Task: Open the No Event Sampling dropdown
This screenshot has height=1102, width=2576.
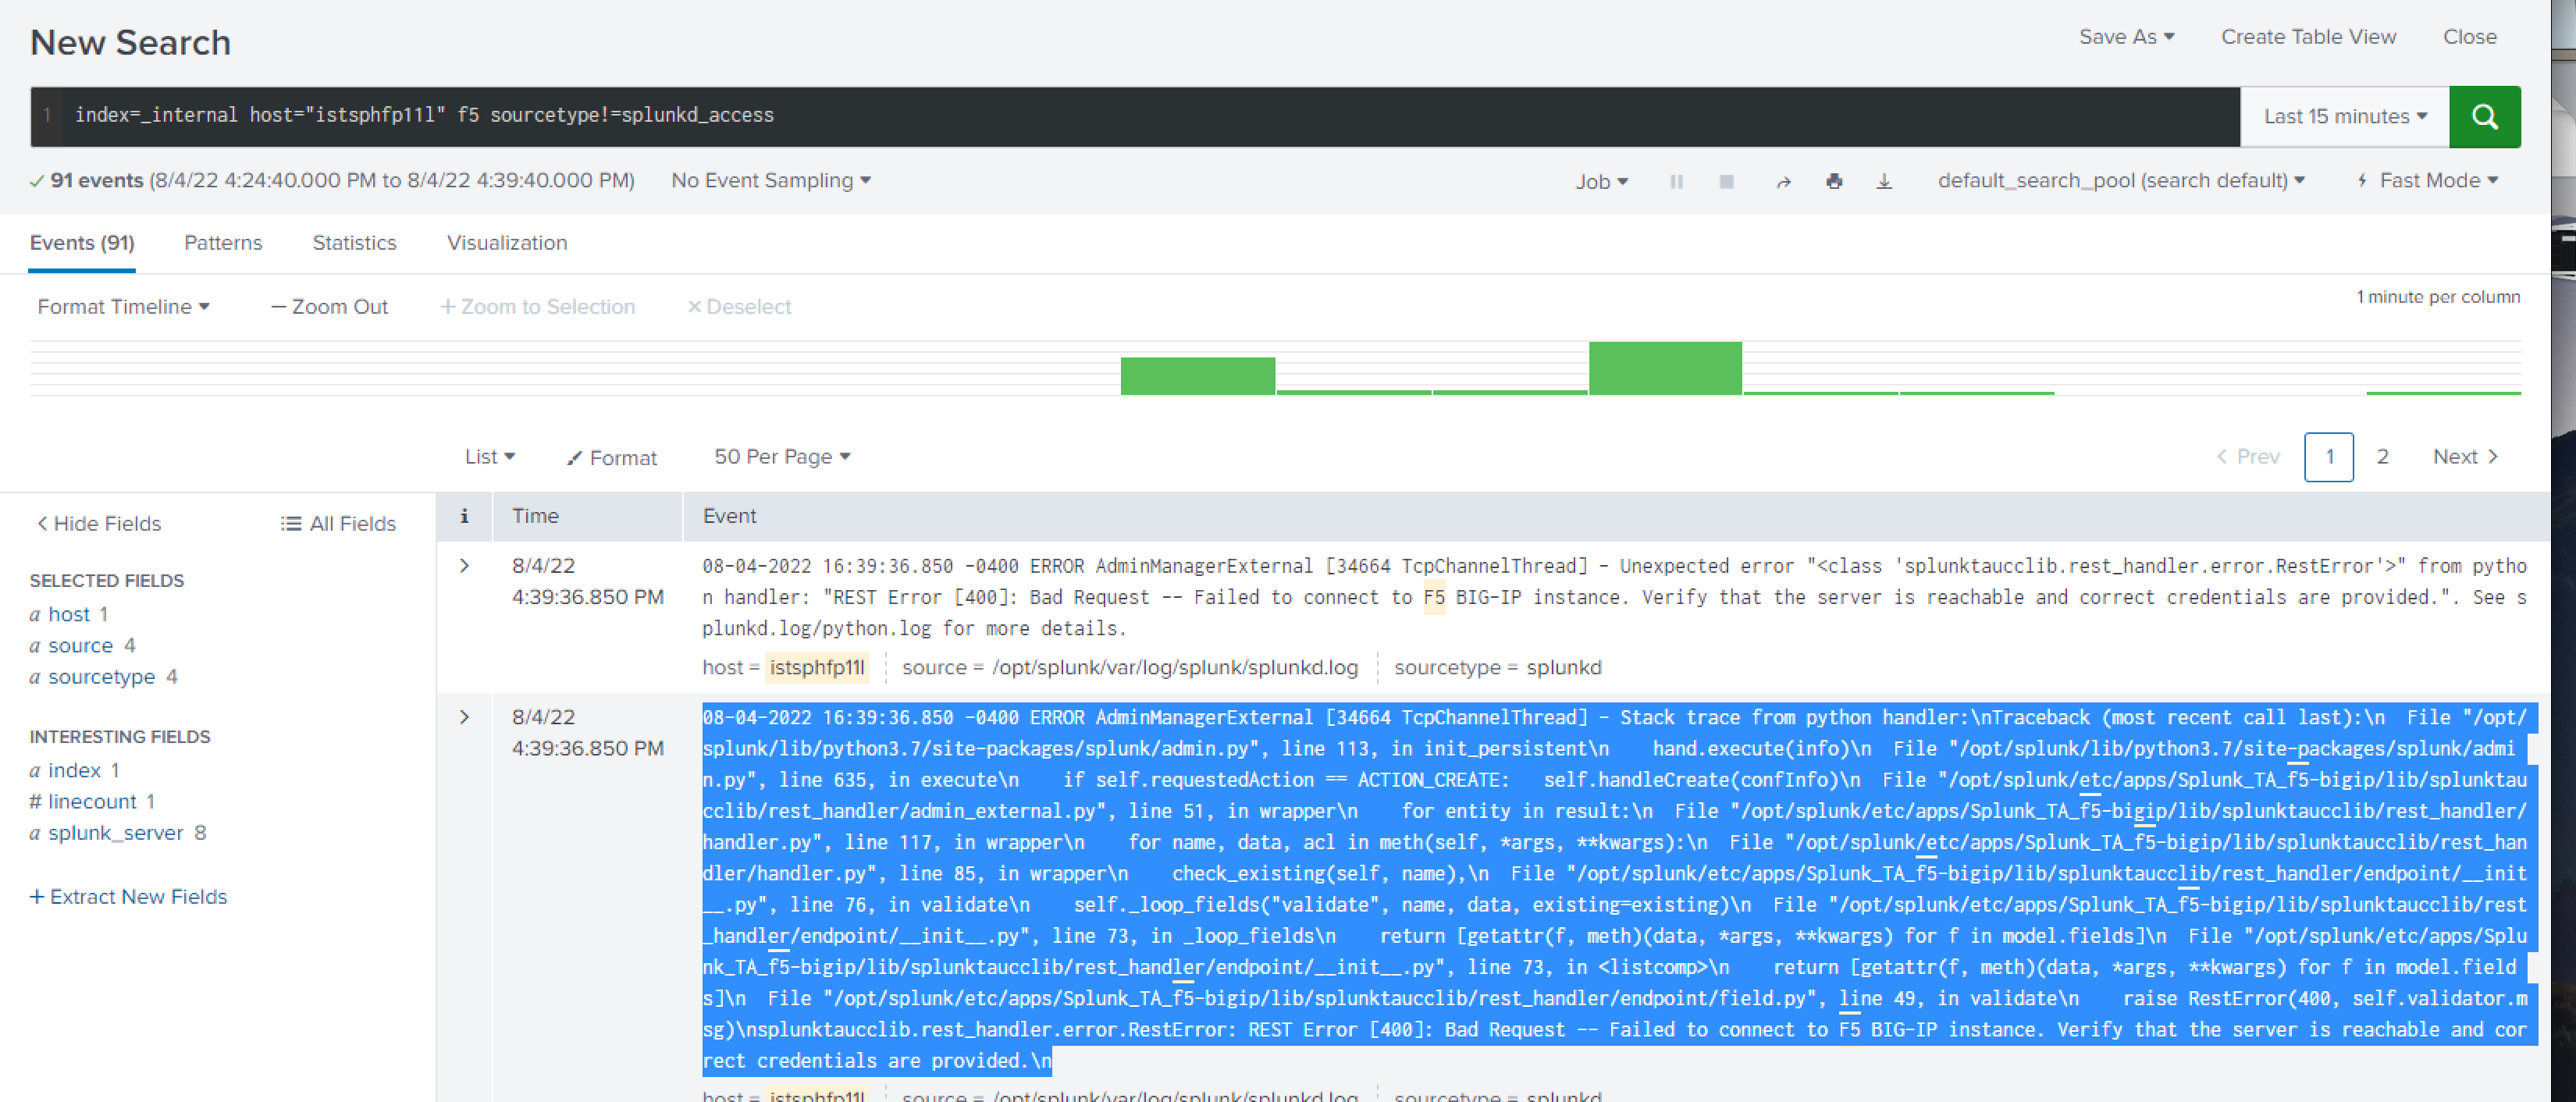Action: (771, 181)
